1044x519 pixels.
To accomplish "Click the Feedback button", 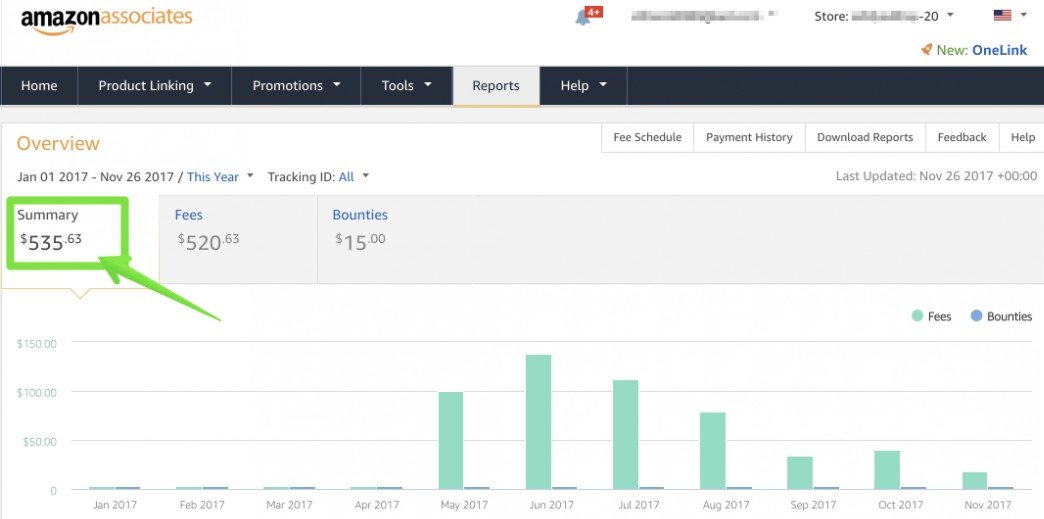I will pyautogui.click(x=961, y=137).
